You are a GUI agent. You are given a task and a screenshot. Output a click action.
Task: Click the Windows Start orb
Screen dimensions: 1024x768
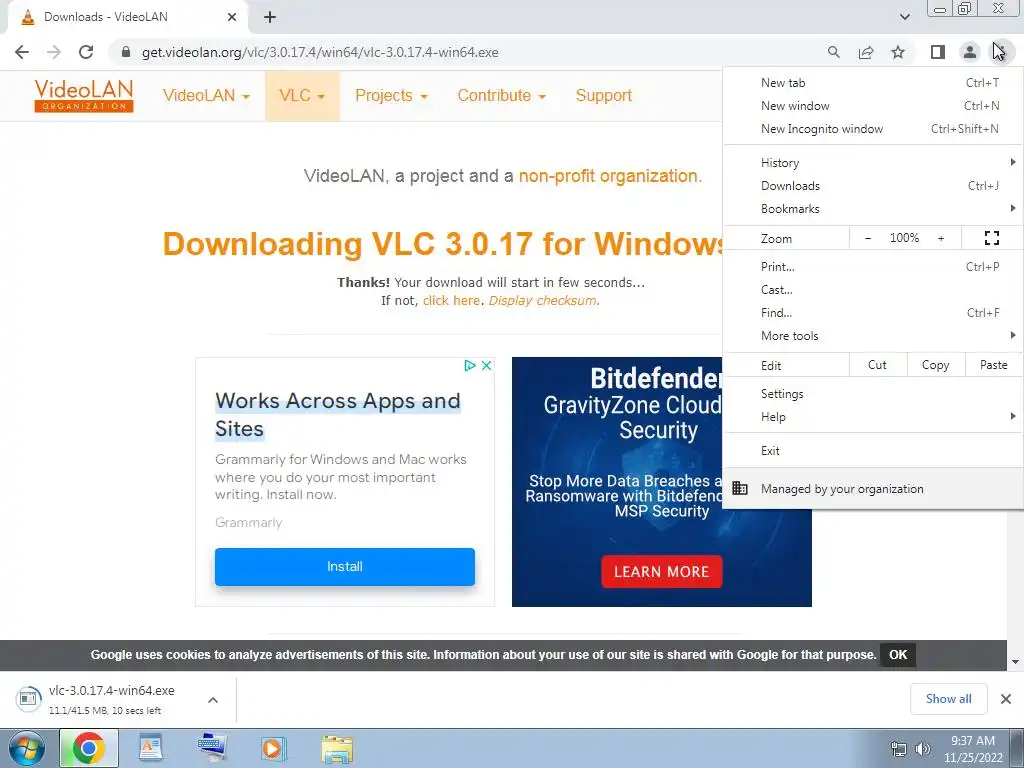[26, 748]
